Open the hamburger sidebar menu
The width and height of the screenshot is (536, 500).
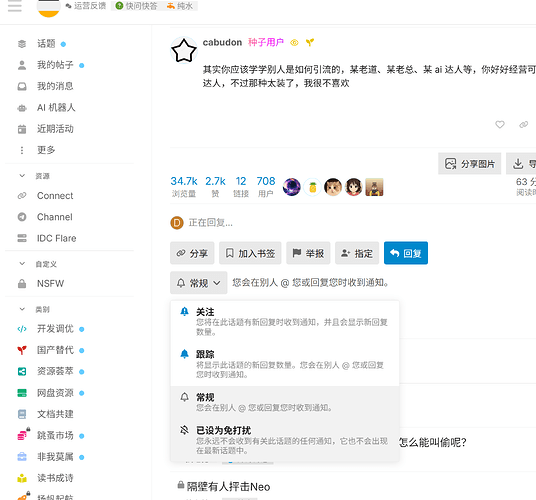(x=15, y=6)
